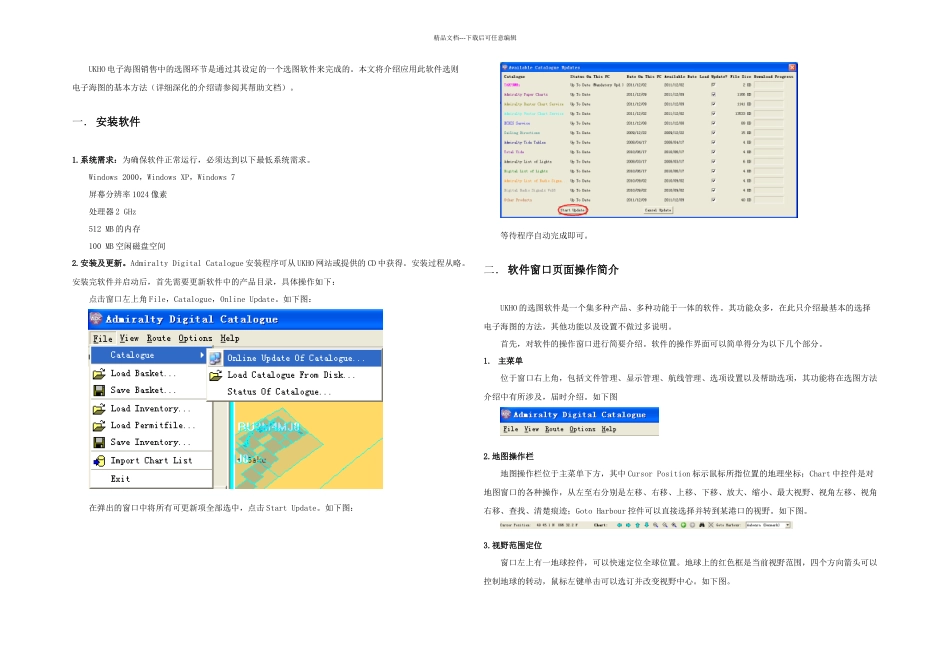This screenshot has height=672, width=950.
Task: Close the Available Catalogue Updates dialog
Action: coord(792,67)
